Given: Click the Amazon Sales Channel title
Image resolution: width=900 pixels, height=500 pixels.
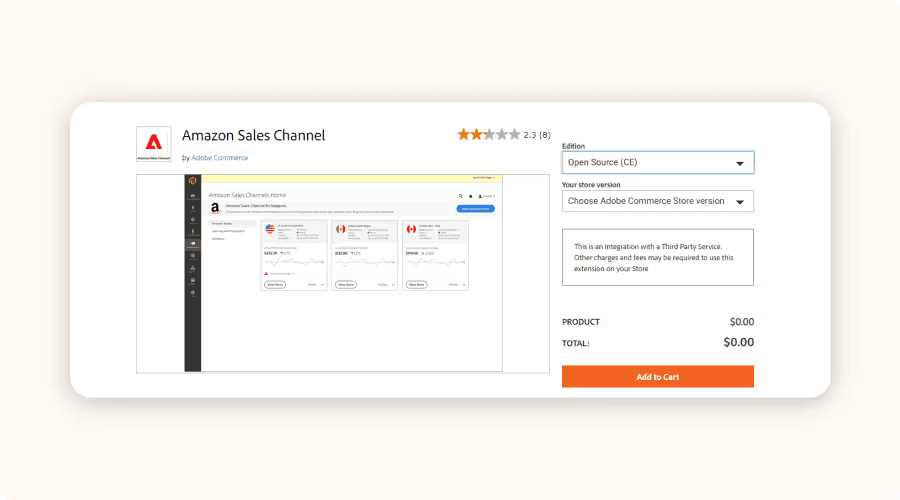Looking at the screenshot, I should coord(254,135).
